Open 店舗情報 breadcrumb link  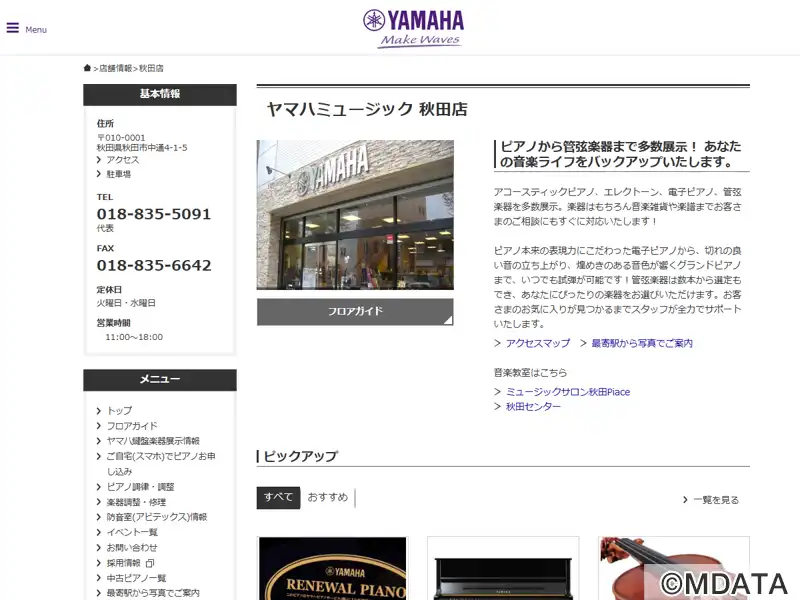coord(115,68)
